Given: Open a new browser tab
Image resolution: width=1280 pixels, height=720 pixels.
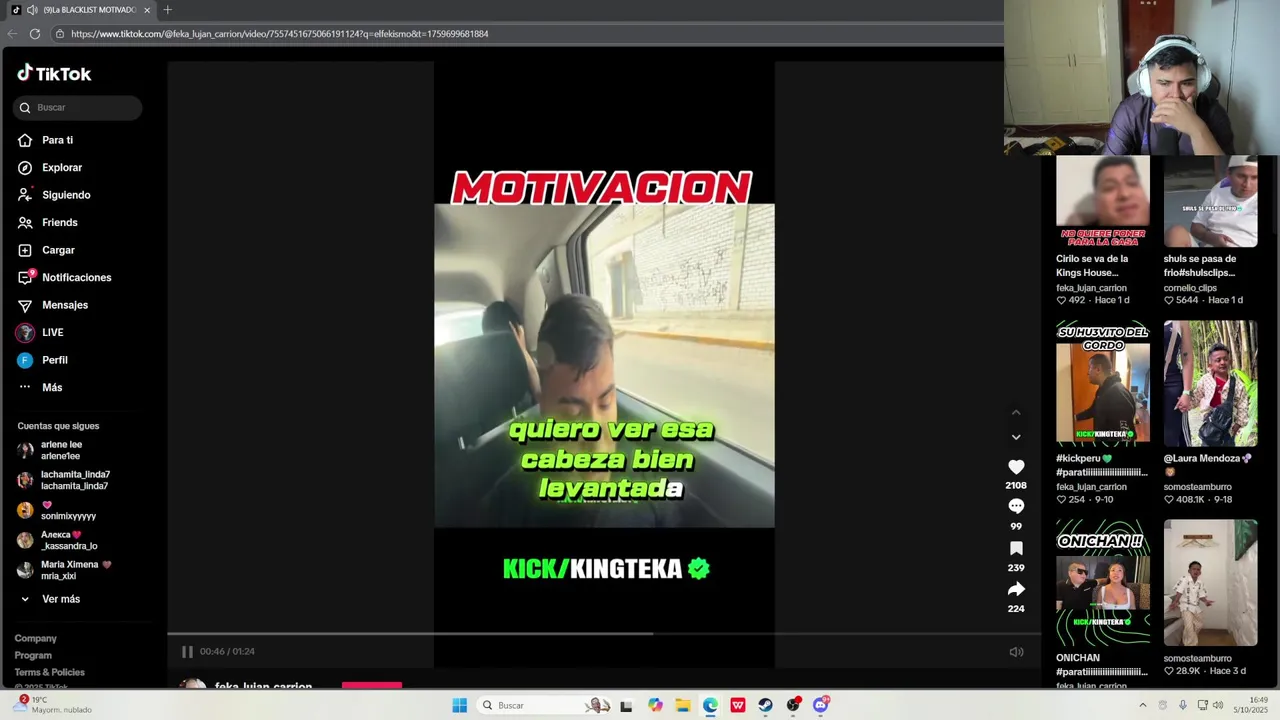Looking at the screenshot, I should click(x=167, y=10).
